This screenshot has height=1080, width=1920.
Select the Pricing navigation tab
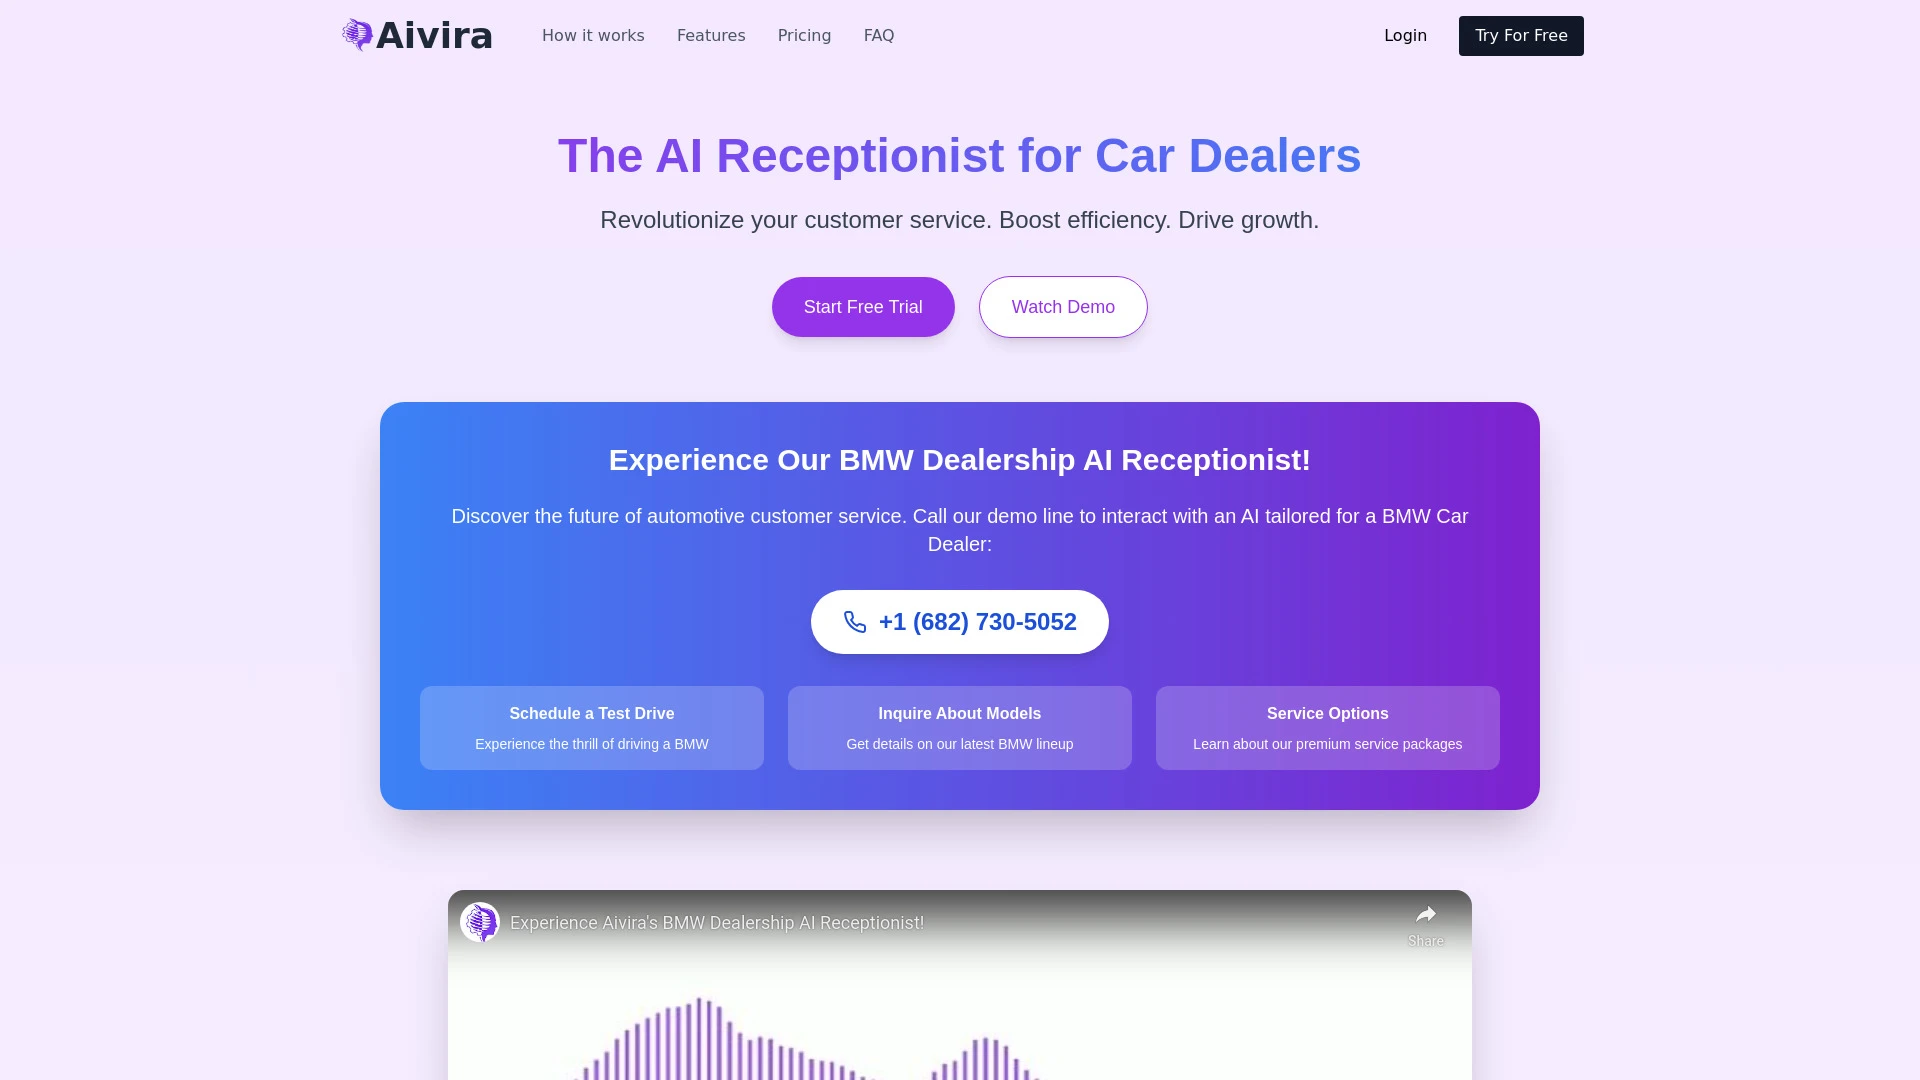pyautogui.click(x=804, y=36)
